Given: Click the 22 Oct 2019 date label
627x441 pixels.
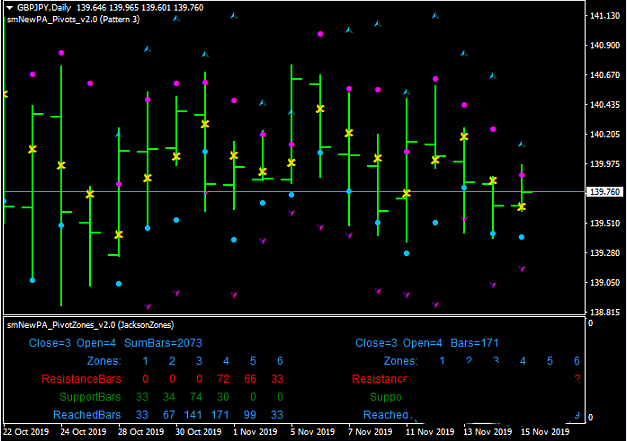Looking at the screenshot, I should pos(27,434).
